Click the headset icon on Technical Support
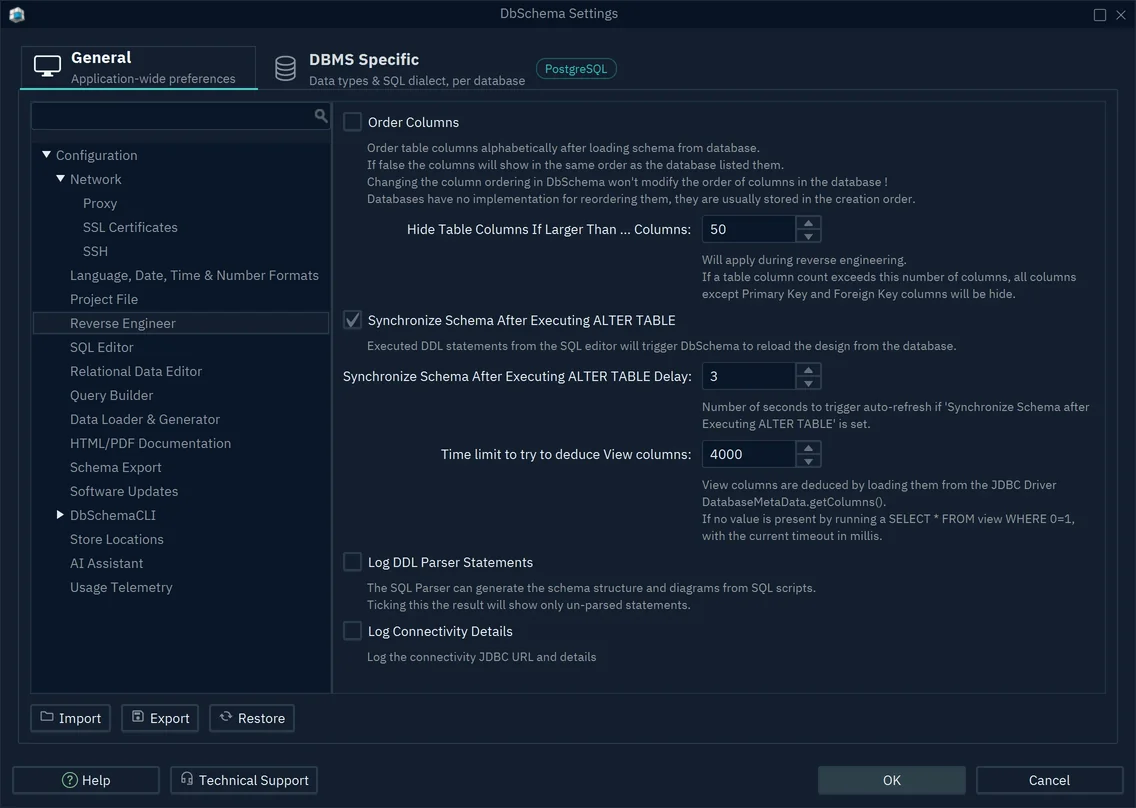1136x808 pixels. pos(187,778)
